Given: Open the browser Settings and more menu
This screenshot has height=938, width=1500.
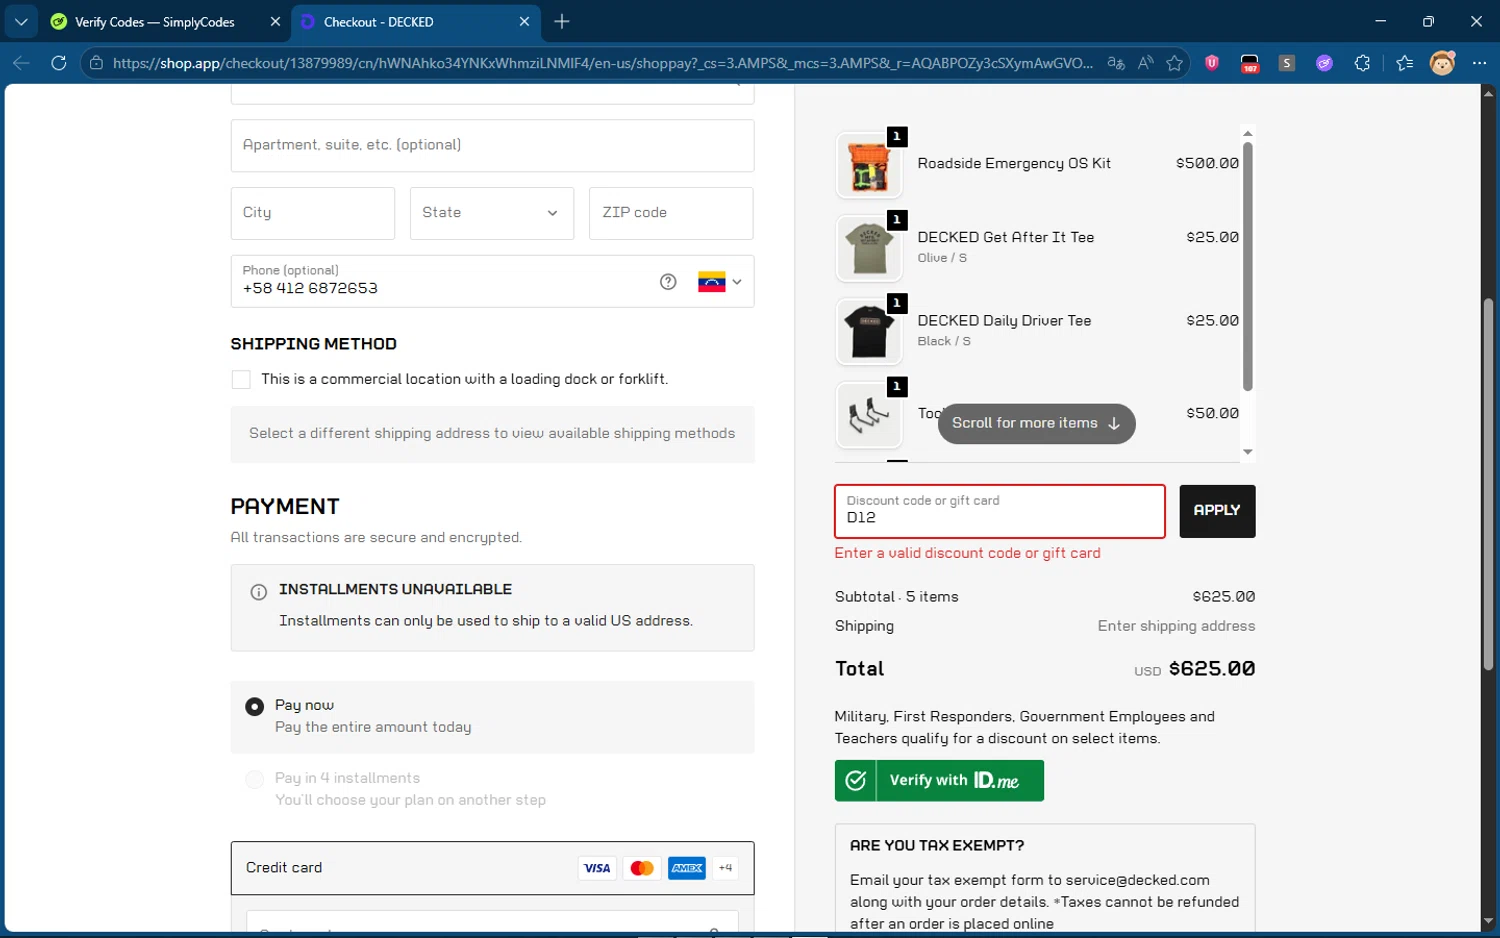Looking at the screenshot, I should (x=1479, y=63).
